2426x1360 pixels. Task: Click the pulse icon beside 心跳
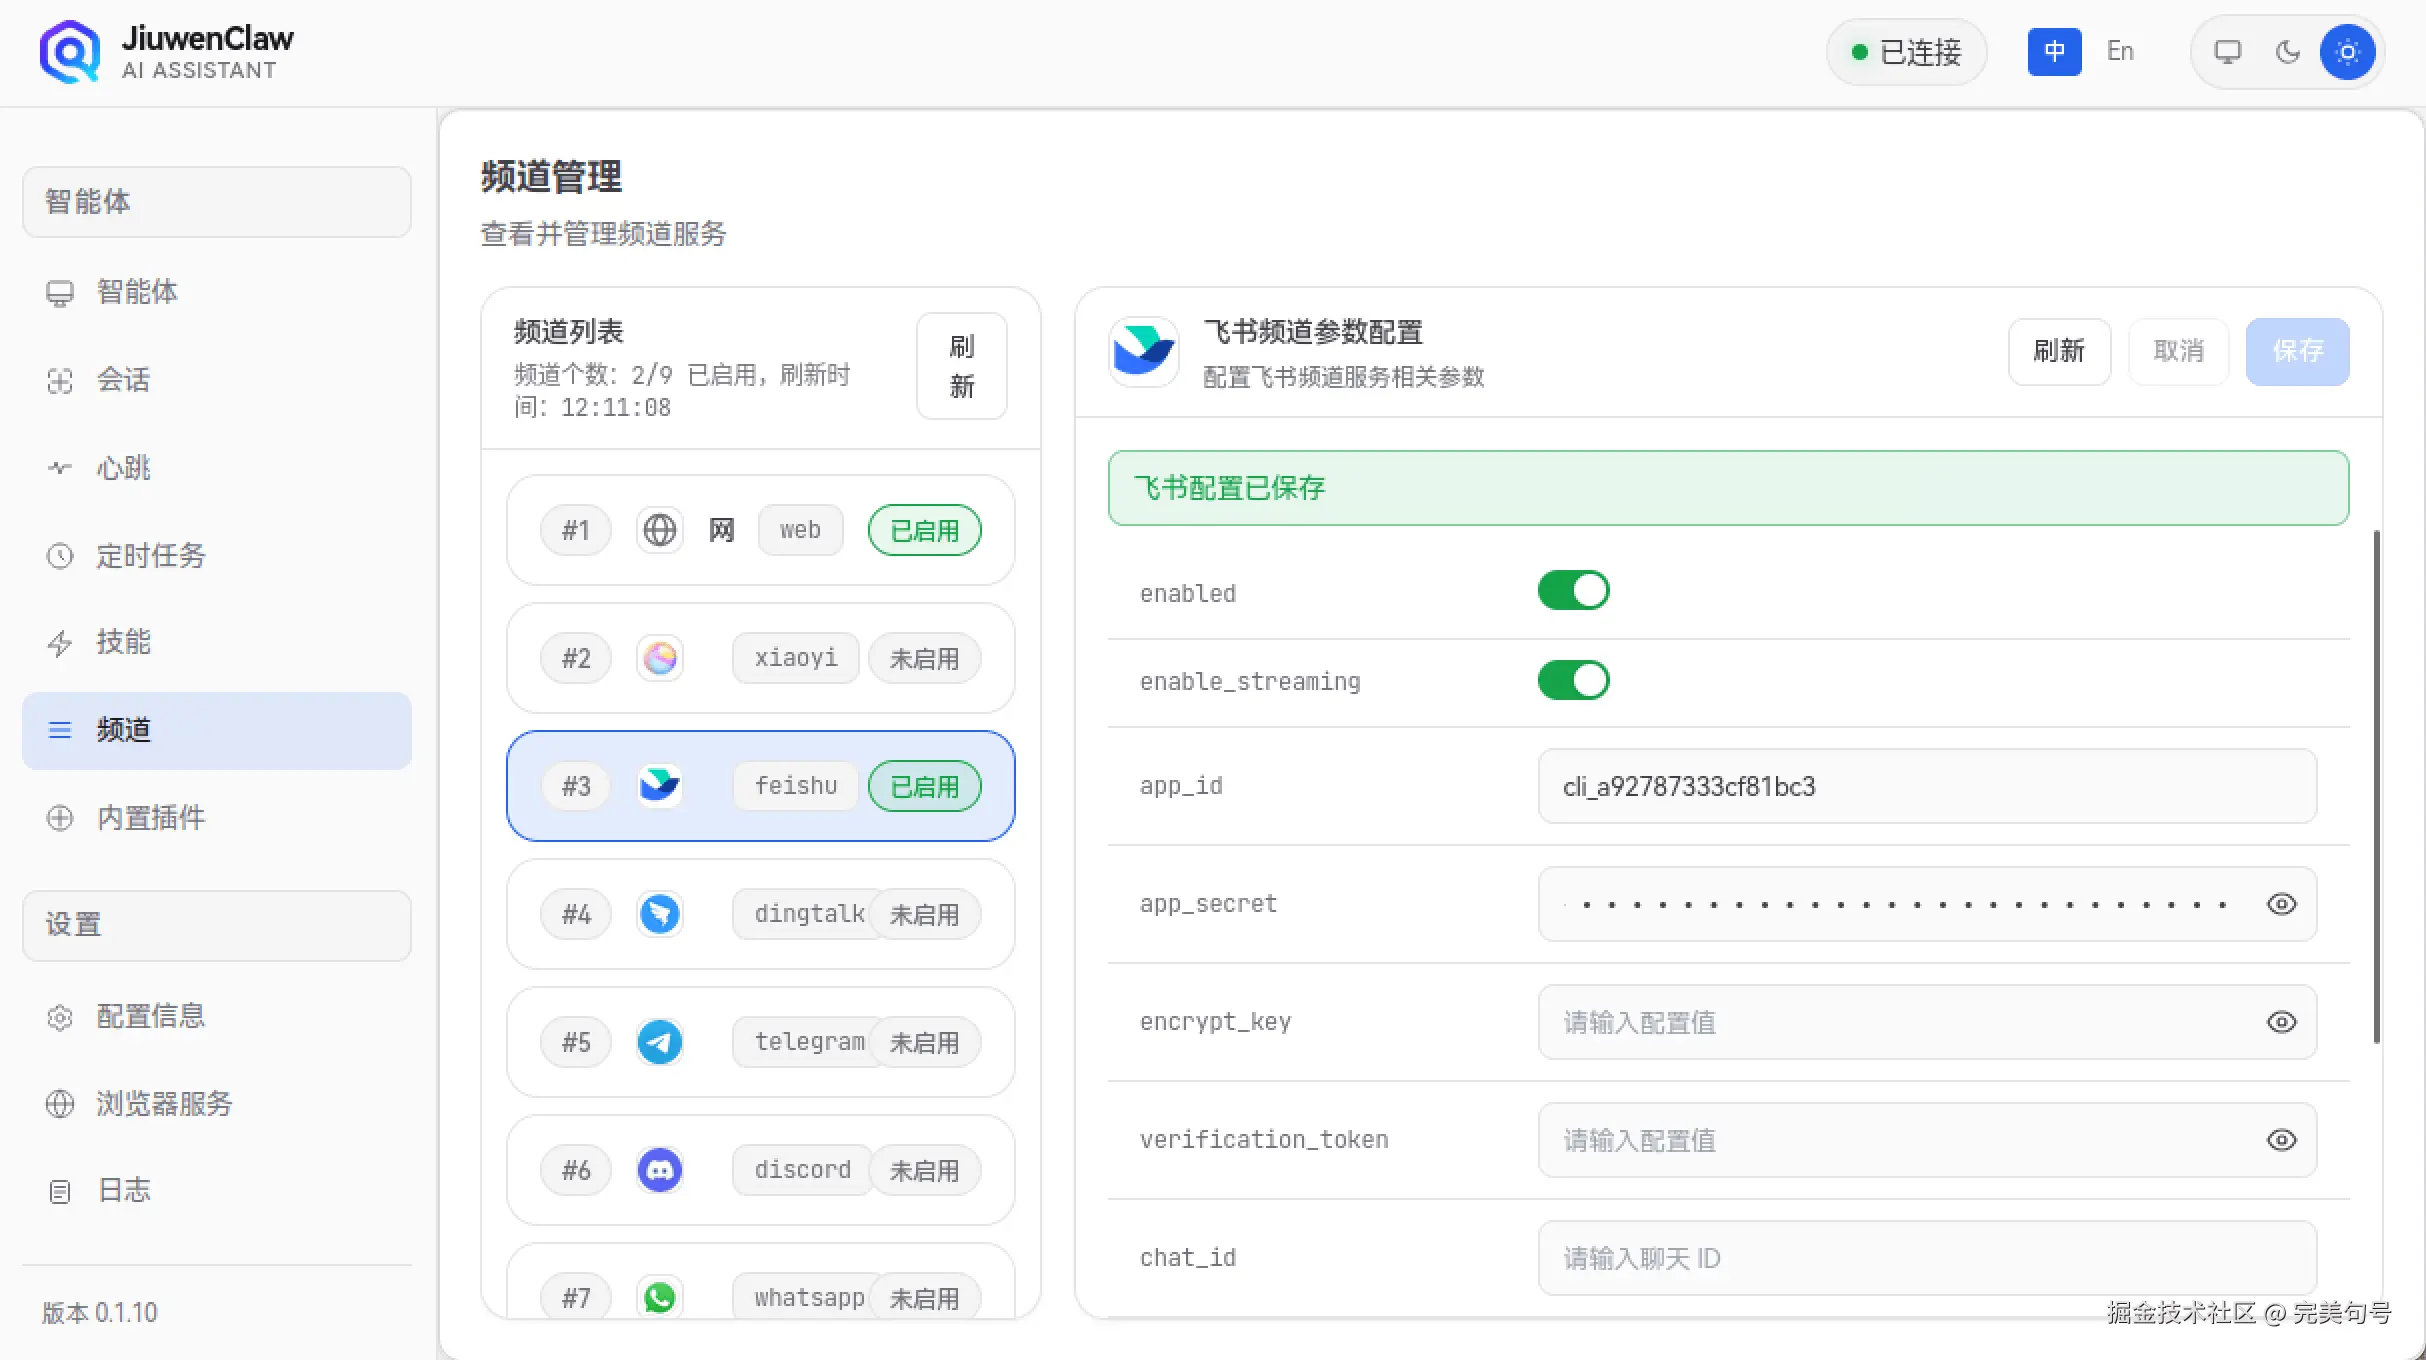click(60, 468)
